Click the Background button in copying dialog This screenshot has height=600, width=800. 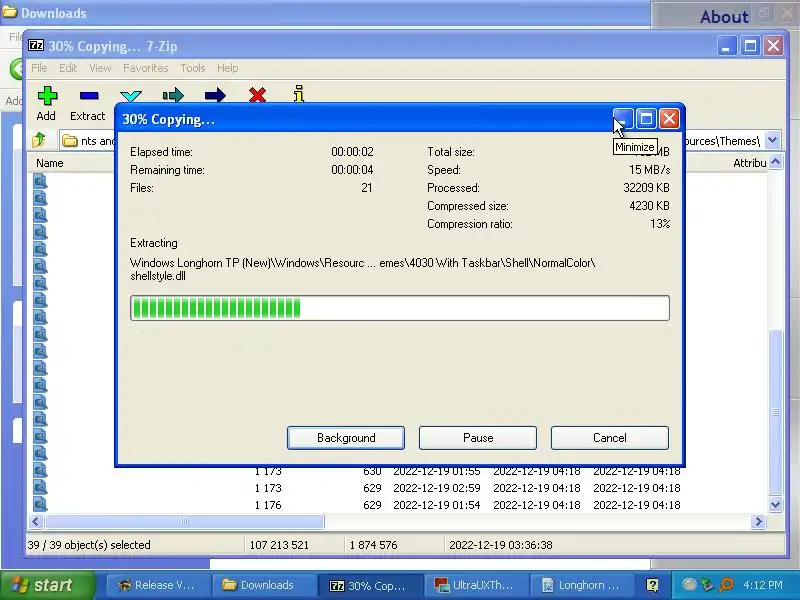point(346,438)
